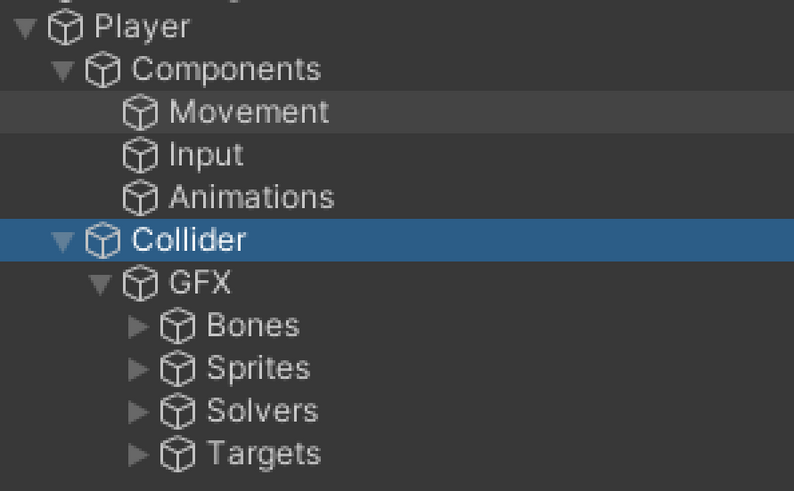The height and width of the screenshot is (491, 794).
Task: Expand the Targets foldout arrow
Action: (x=139, y=454)
